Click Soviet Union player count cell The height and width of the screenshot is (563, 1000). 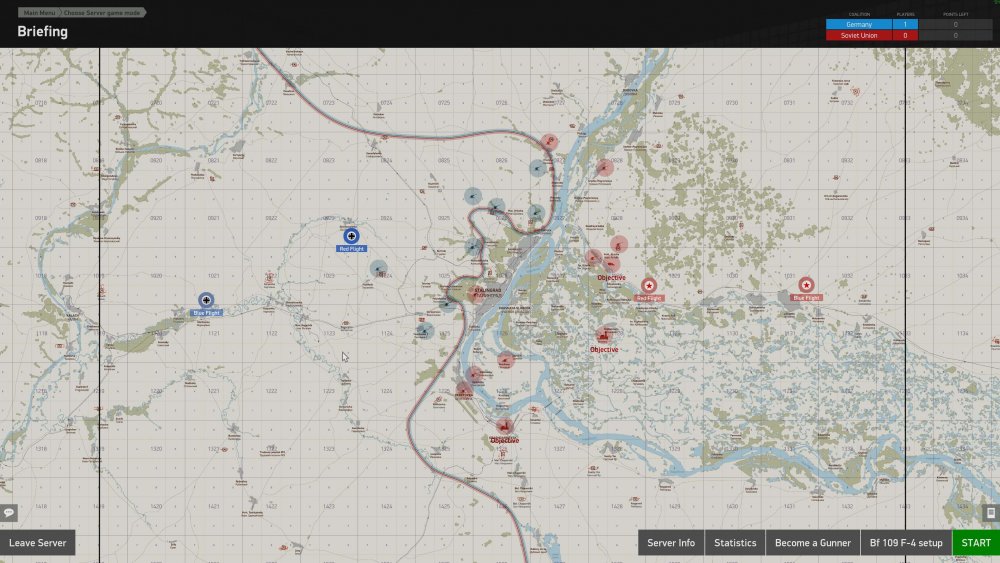tap(905, 36)
